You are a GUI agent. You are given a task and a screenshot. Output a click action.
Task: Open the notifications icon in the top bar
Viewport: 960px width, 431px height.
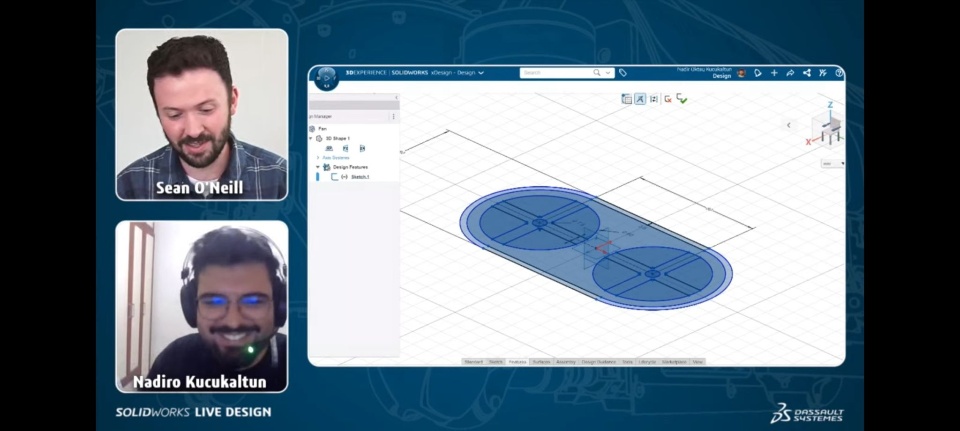coord(758,73)
